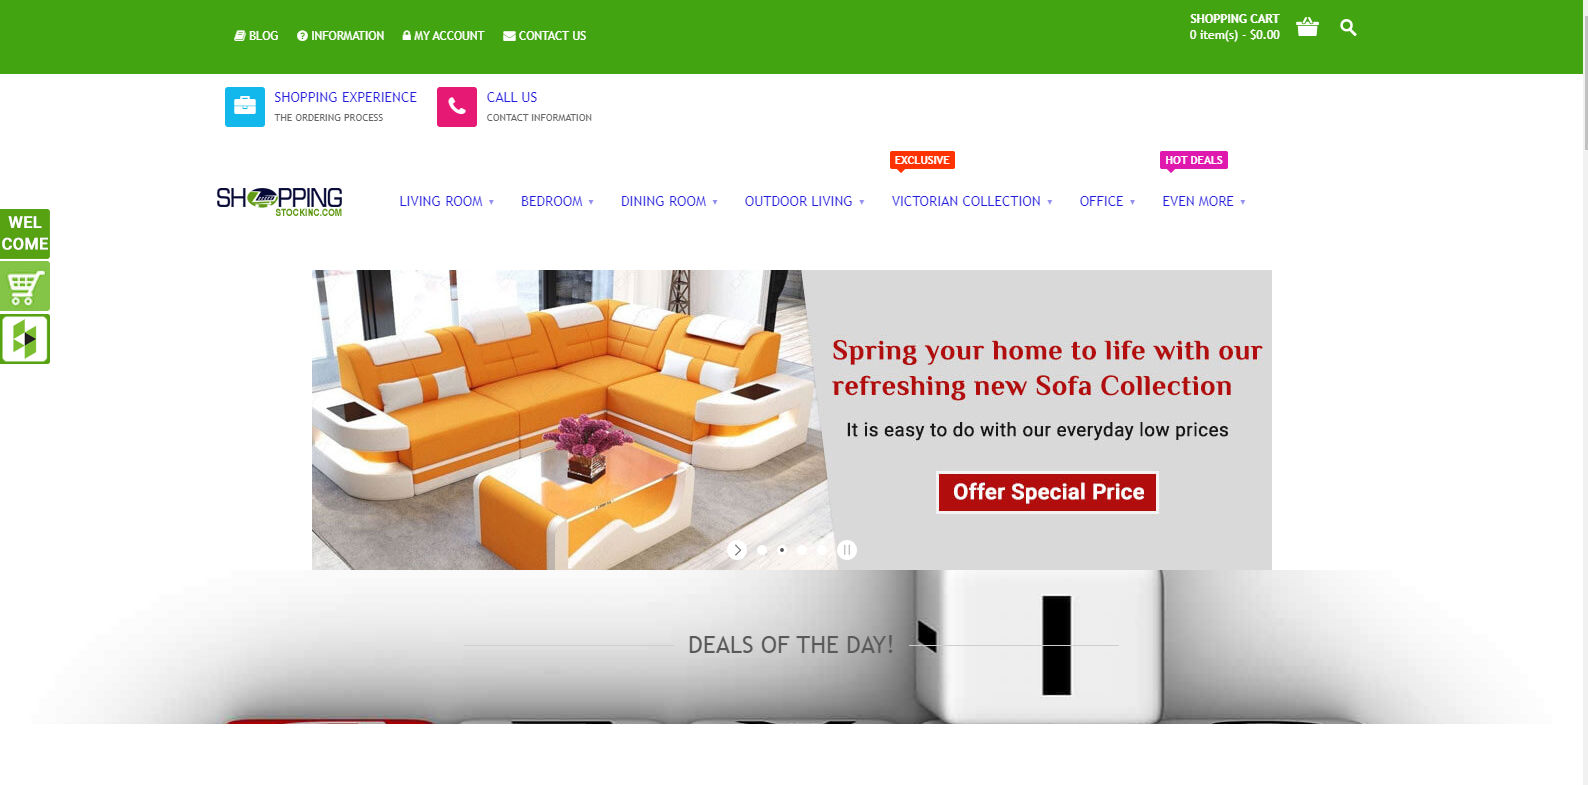Click the WELCOME side tab

[x=25, y=234]
